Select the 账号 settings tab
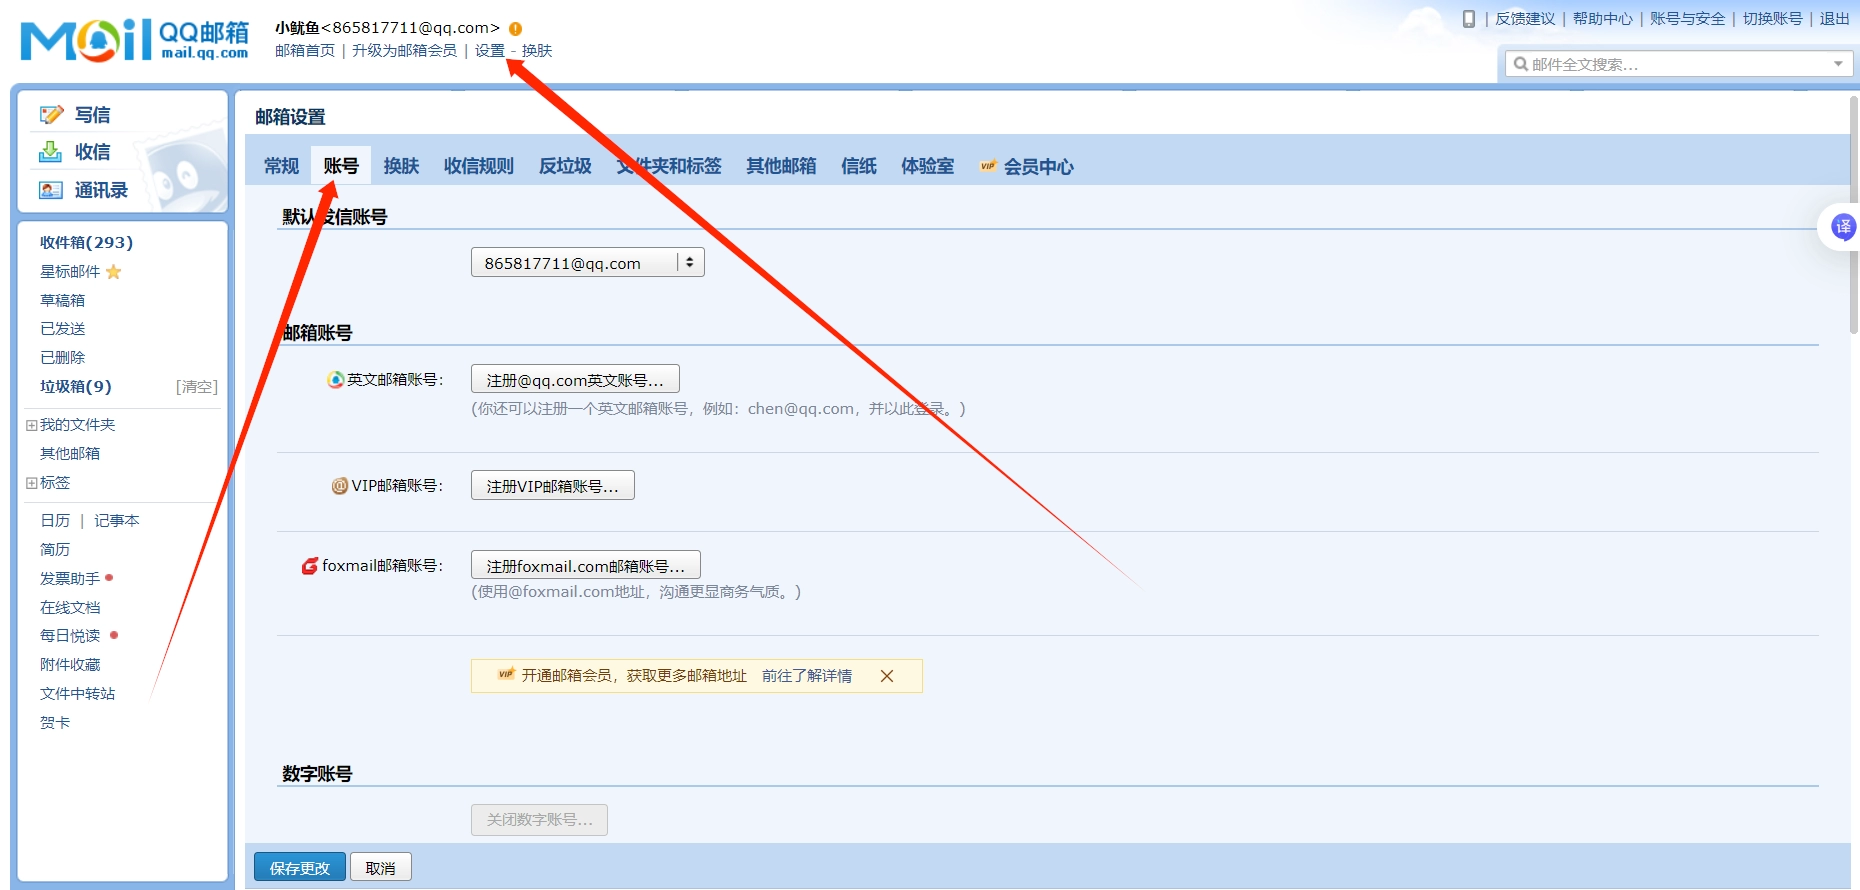The height and width of the screenshot is (890, 1860). [341, 166]
